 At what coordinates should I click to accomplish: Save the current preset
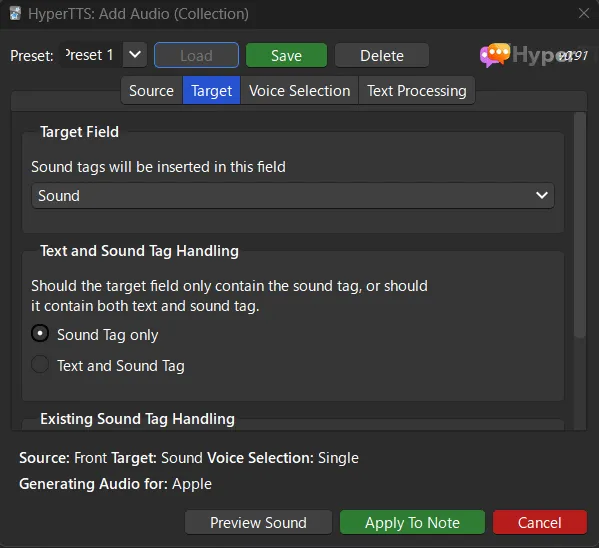point(287,55)
